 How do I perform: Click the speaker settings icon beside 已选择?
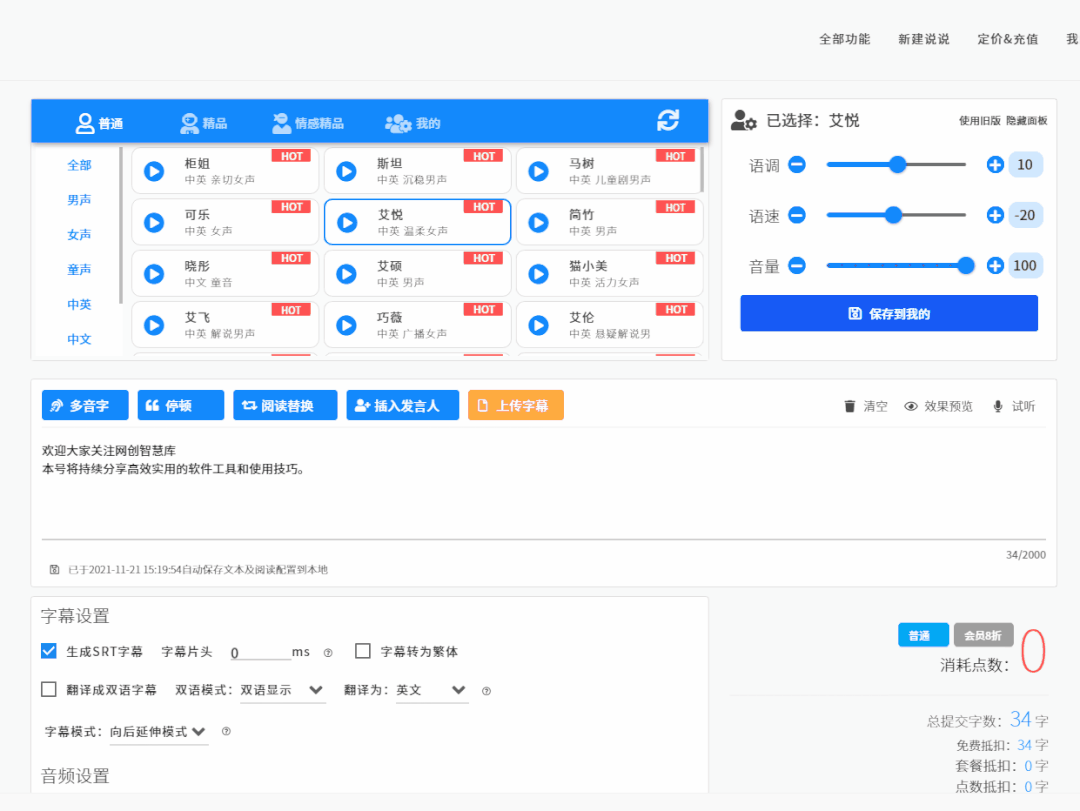(741, 120)
